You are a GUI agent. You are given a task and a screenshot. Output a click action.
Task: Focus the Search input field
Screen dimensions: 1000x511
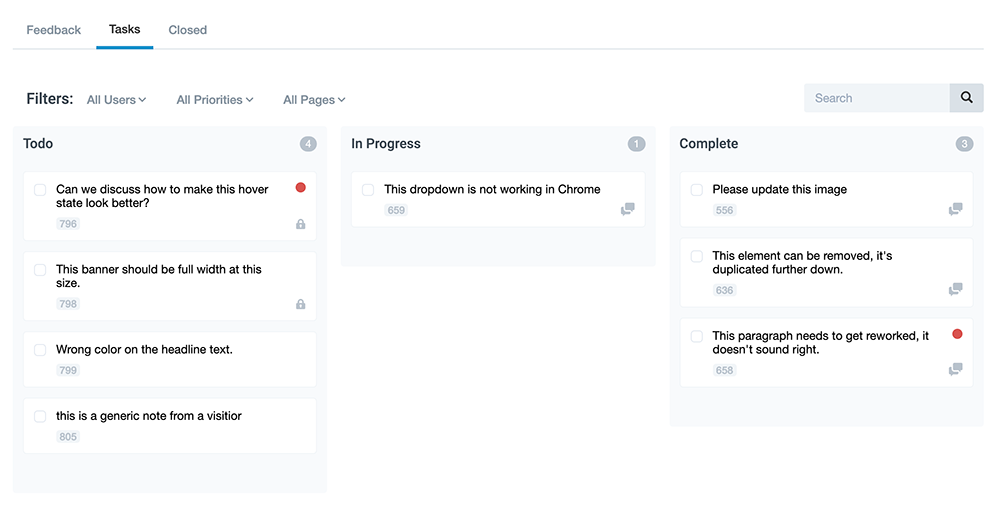pyautogui.click(x=876, y=98)
